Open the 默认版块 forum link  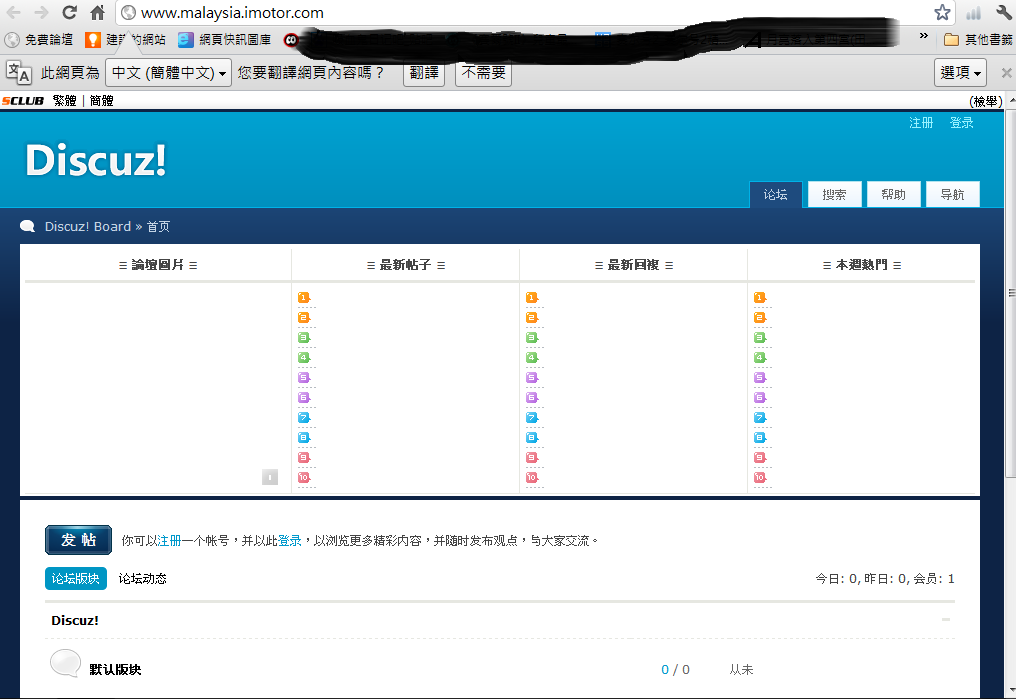coord(115,669)
